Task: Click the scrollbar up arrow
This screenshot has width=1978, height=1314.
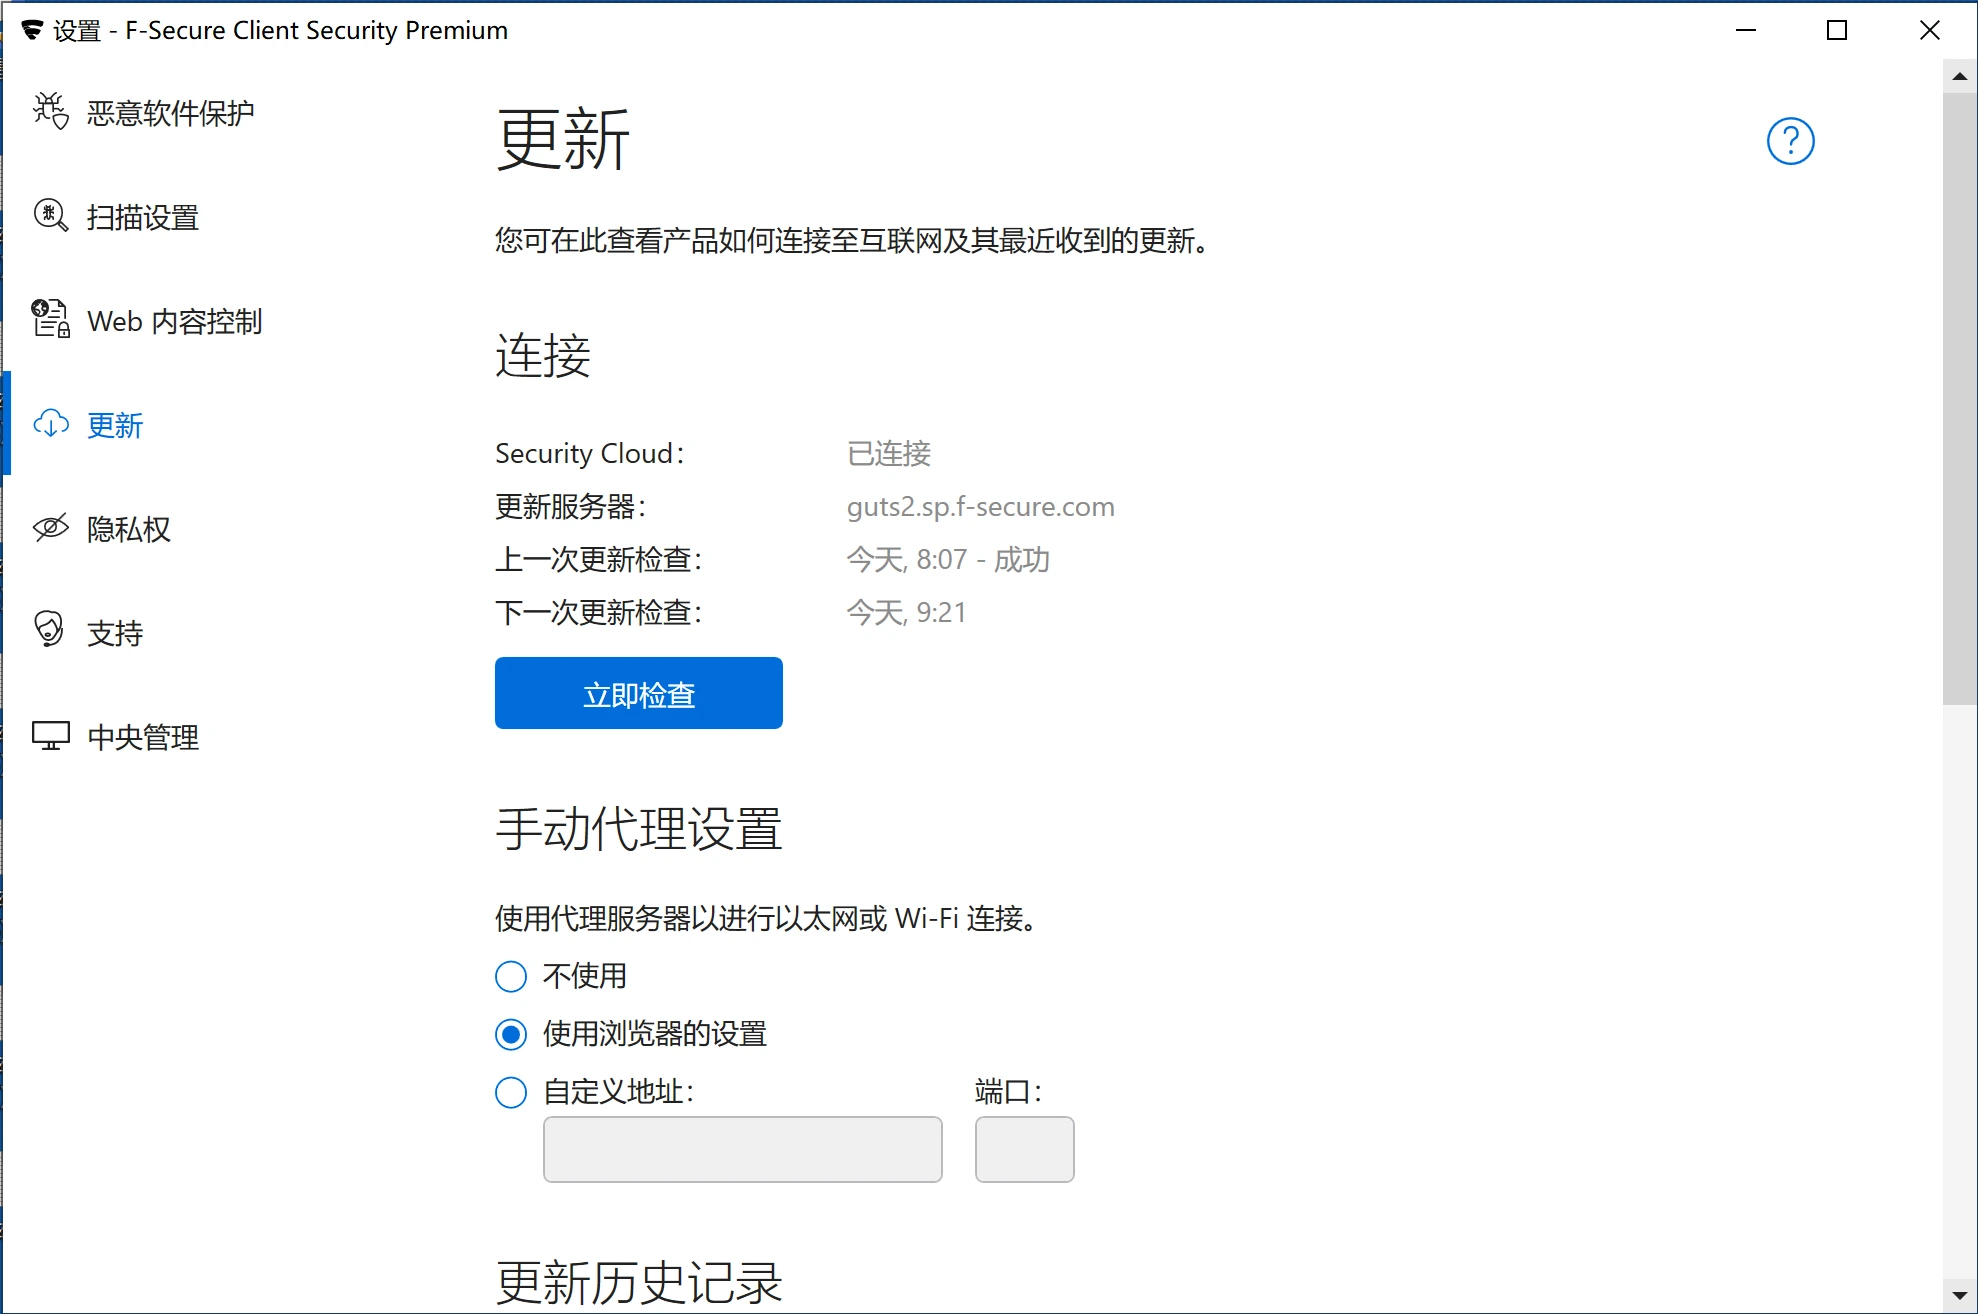Action: pos(1959,76)
